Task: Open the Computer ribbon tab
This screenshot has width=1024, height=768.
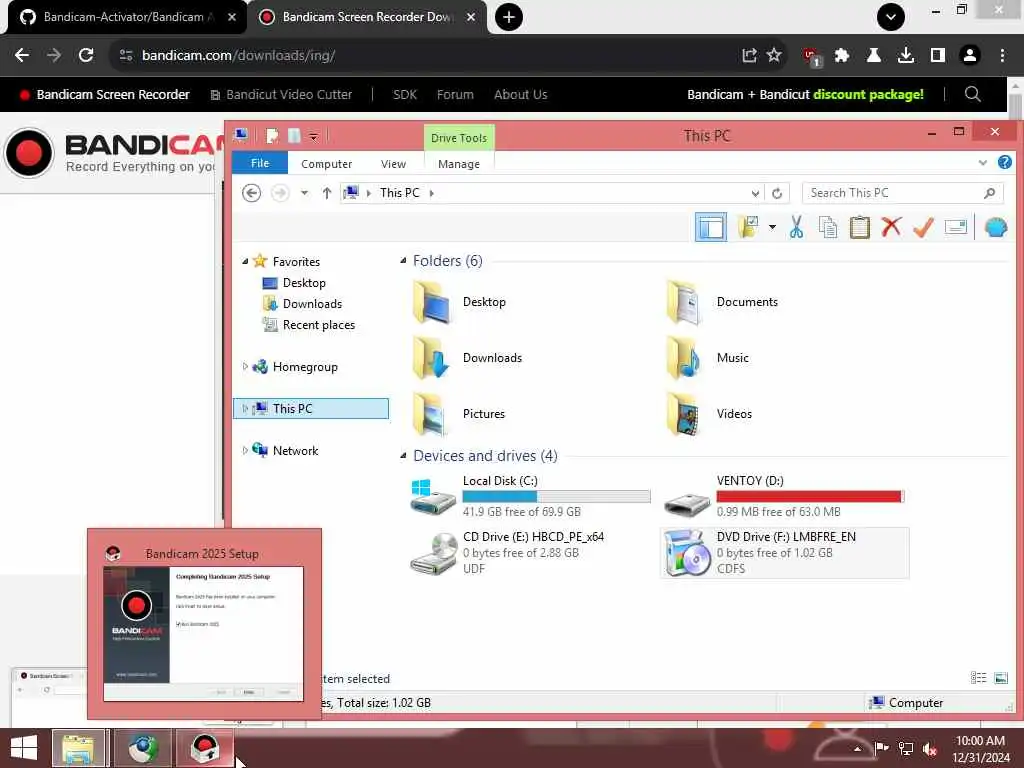Action: [x=327, y=164]
